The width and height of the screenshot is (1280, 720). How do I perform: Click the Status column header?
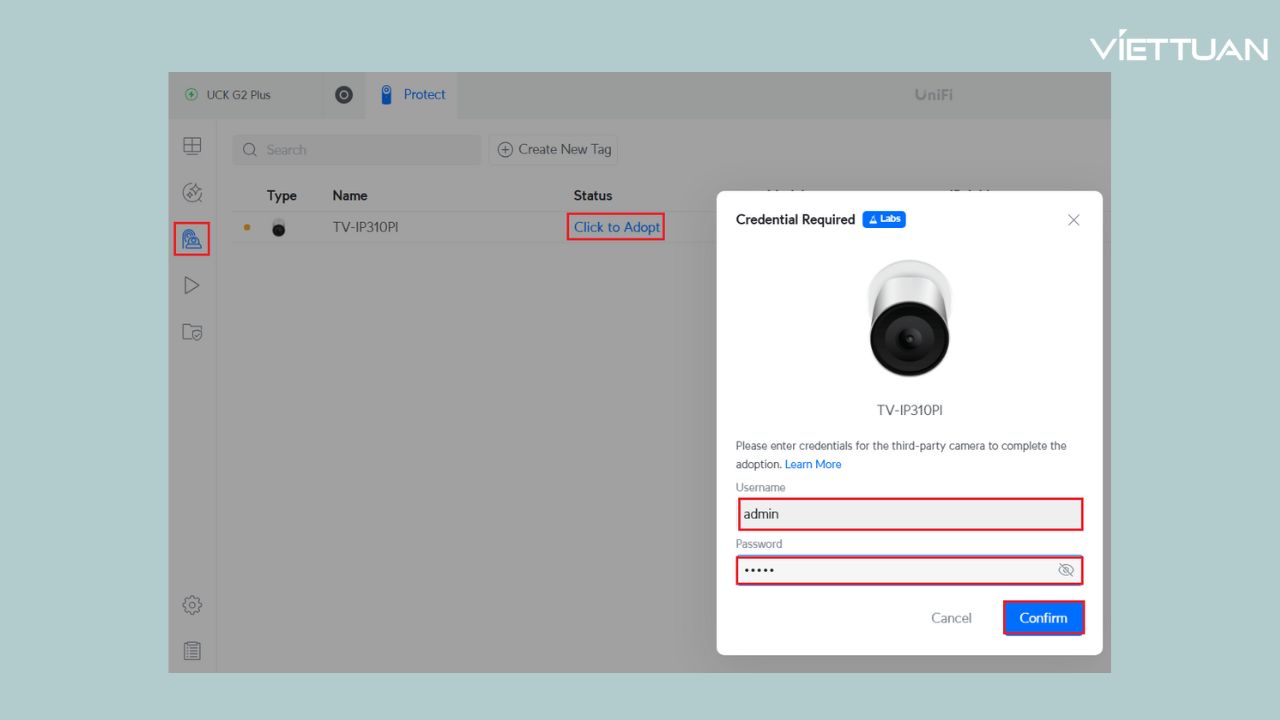point(593,196)
